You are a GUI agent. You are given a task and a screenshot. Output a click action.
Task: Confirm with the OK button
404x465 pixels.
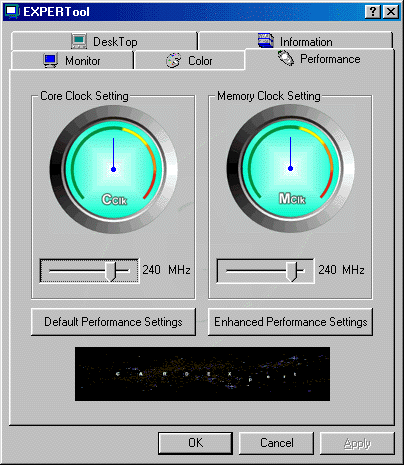195,443
